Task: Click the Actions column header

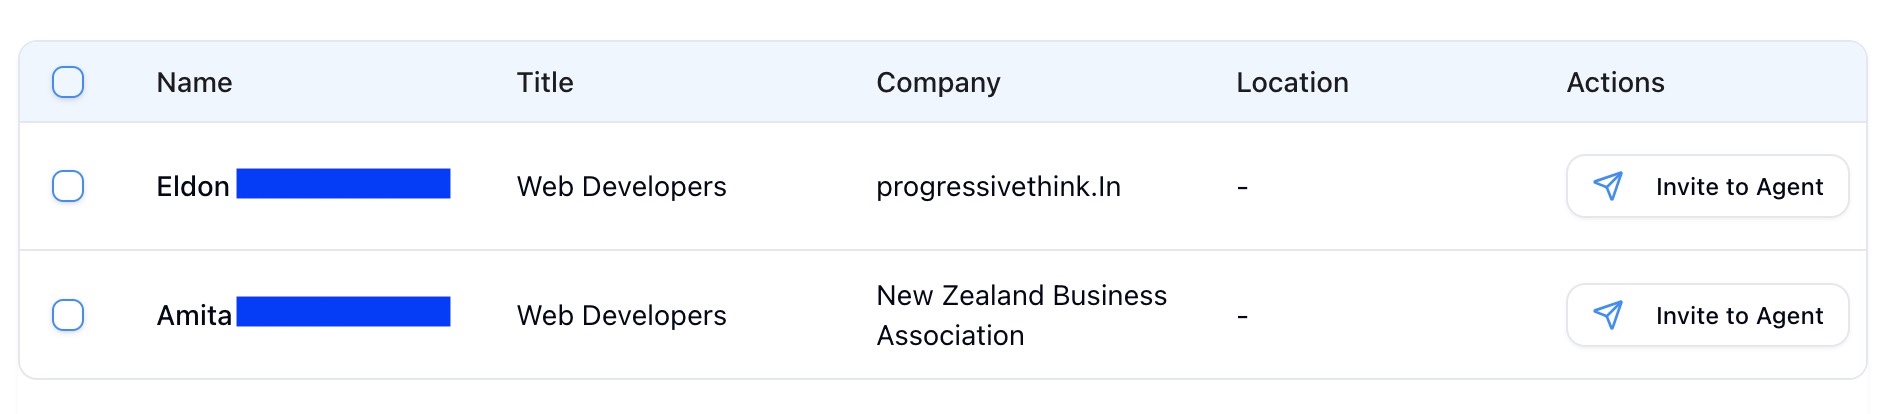Action: (x=1615, y=82)
